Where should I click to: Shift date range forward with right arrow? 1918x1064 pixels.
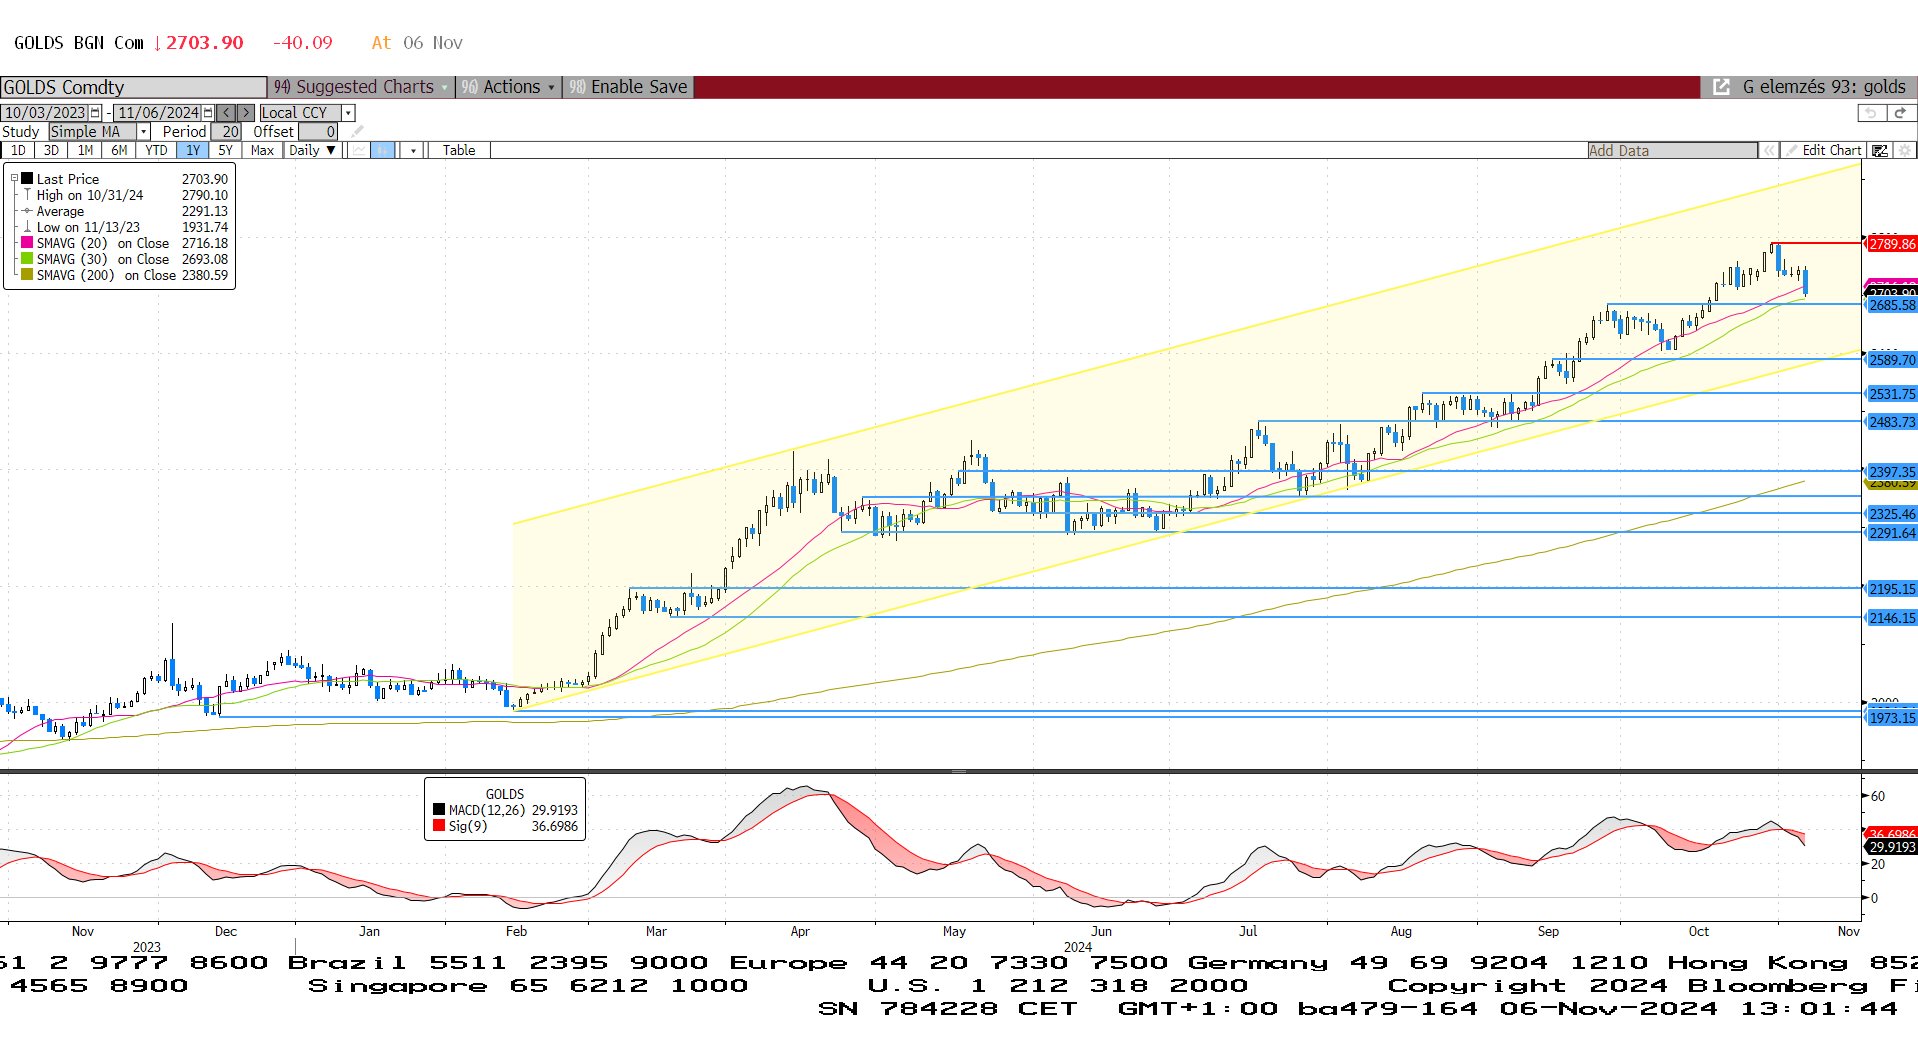point(245,113)
